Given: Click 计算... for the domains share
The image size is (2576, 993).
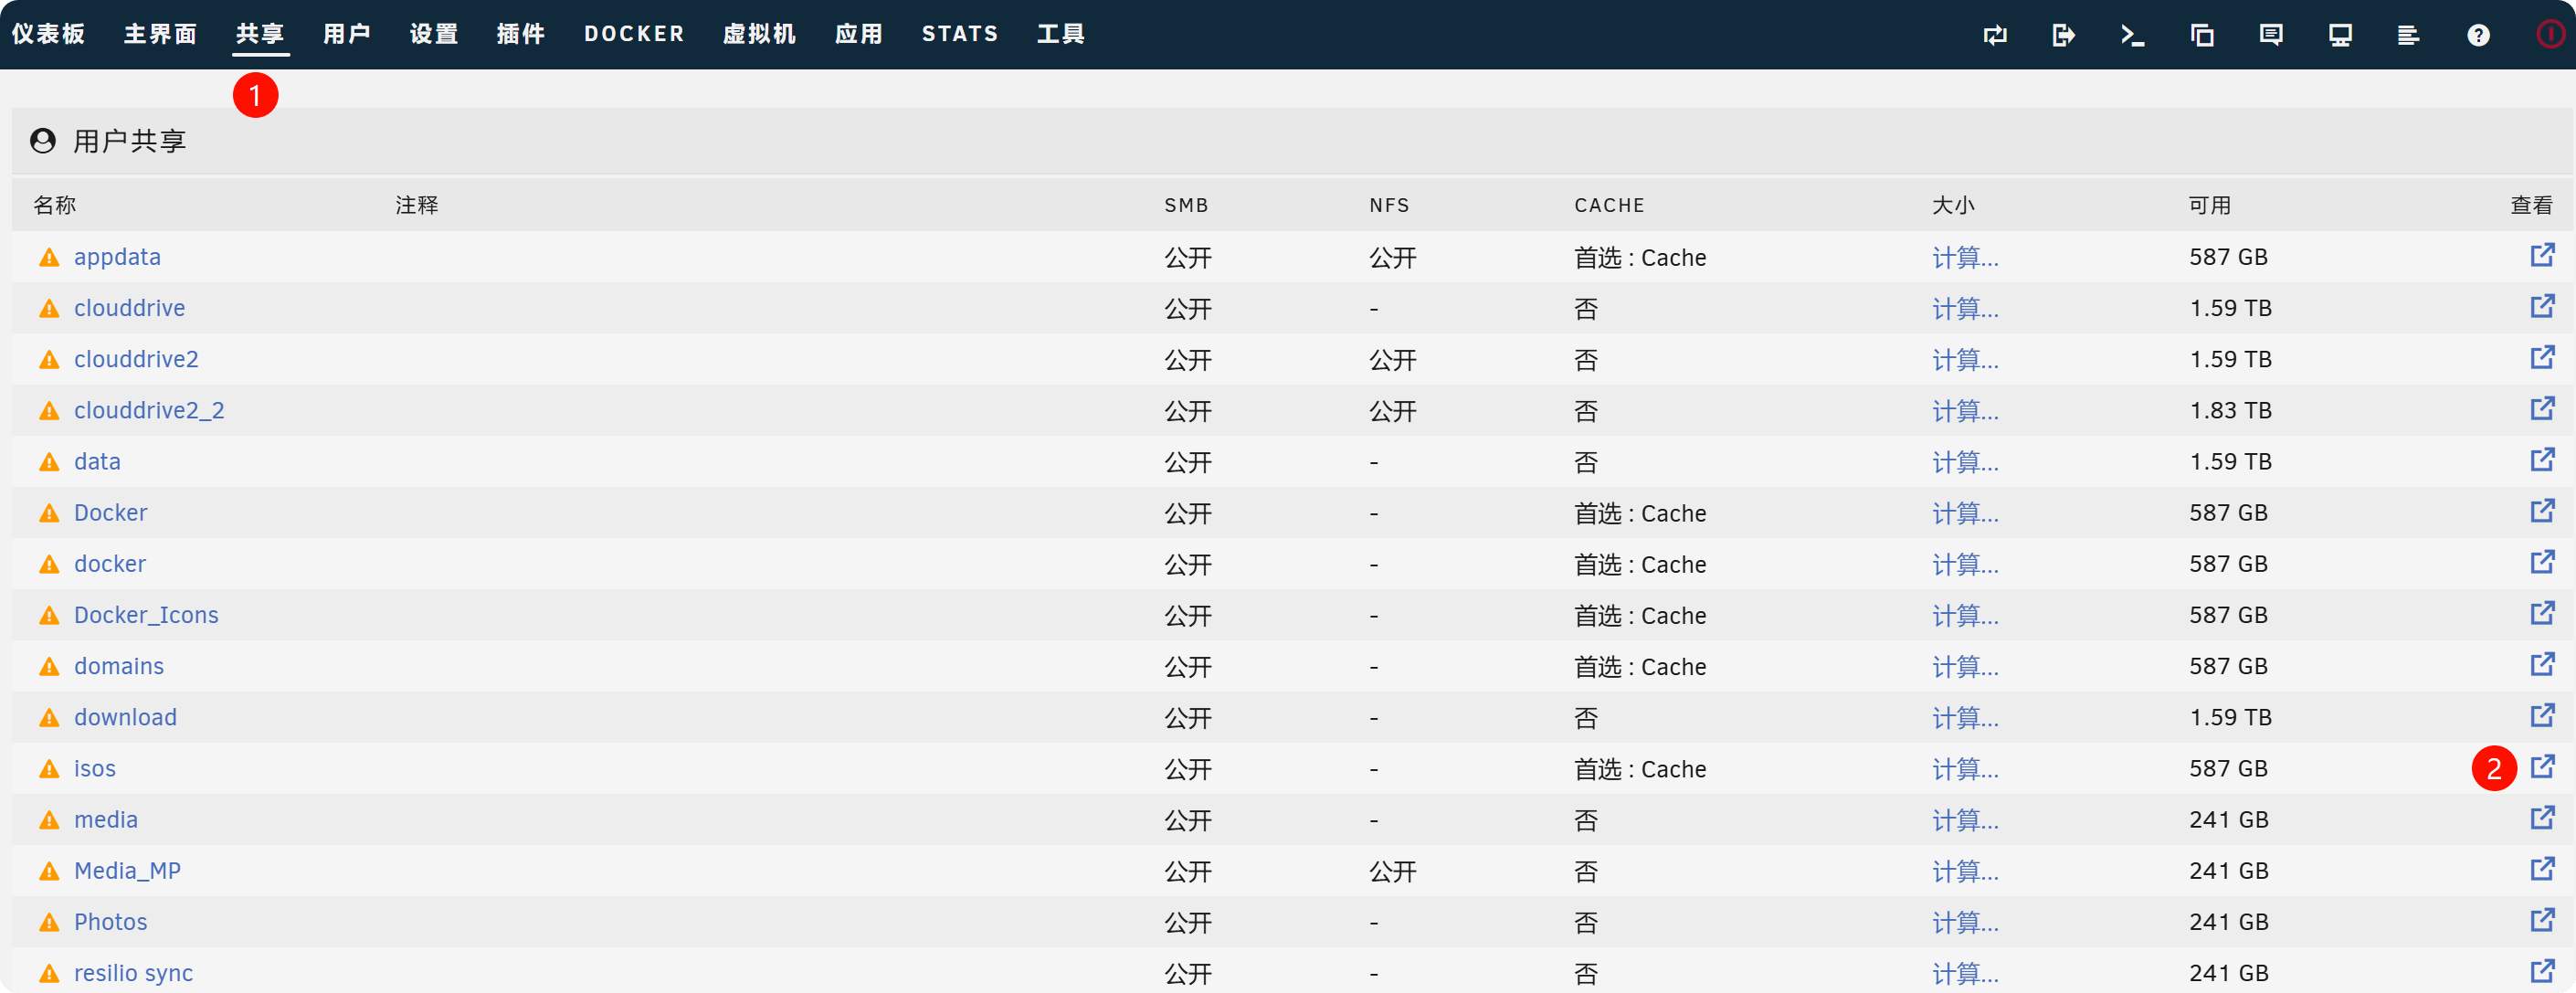Looking at the screenshot, I should [x=1965, y=667].
